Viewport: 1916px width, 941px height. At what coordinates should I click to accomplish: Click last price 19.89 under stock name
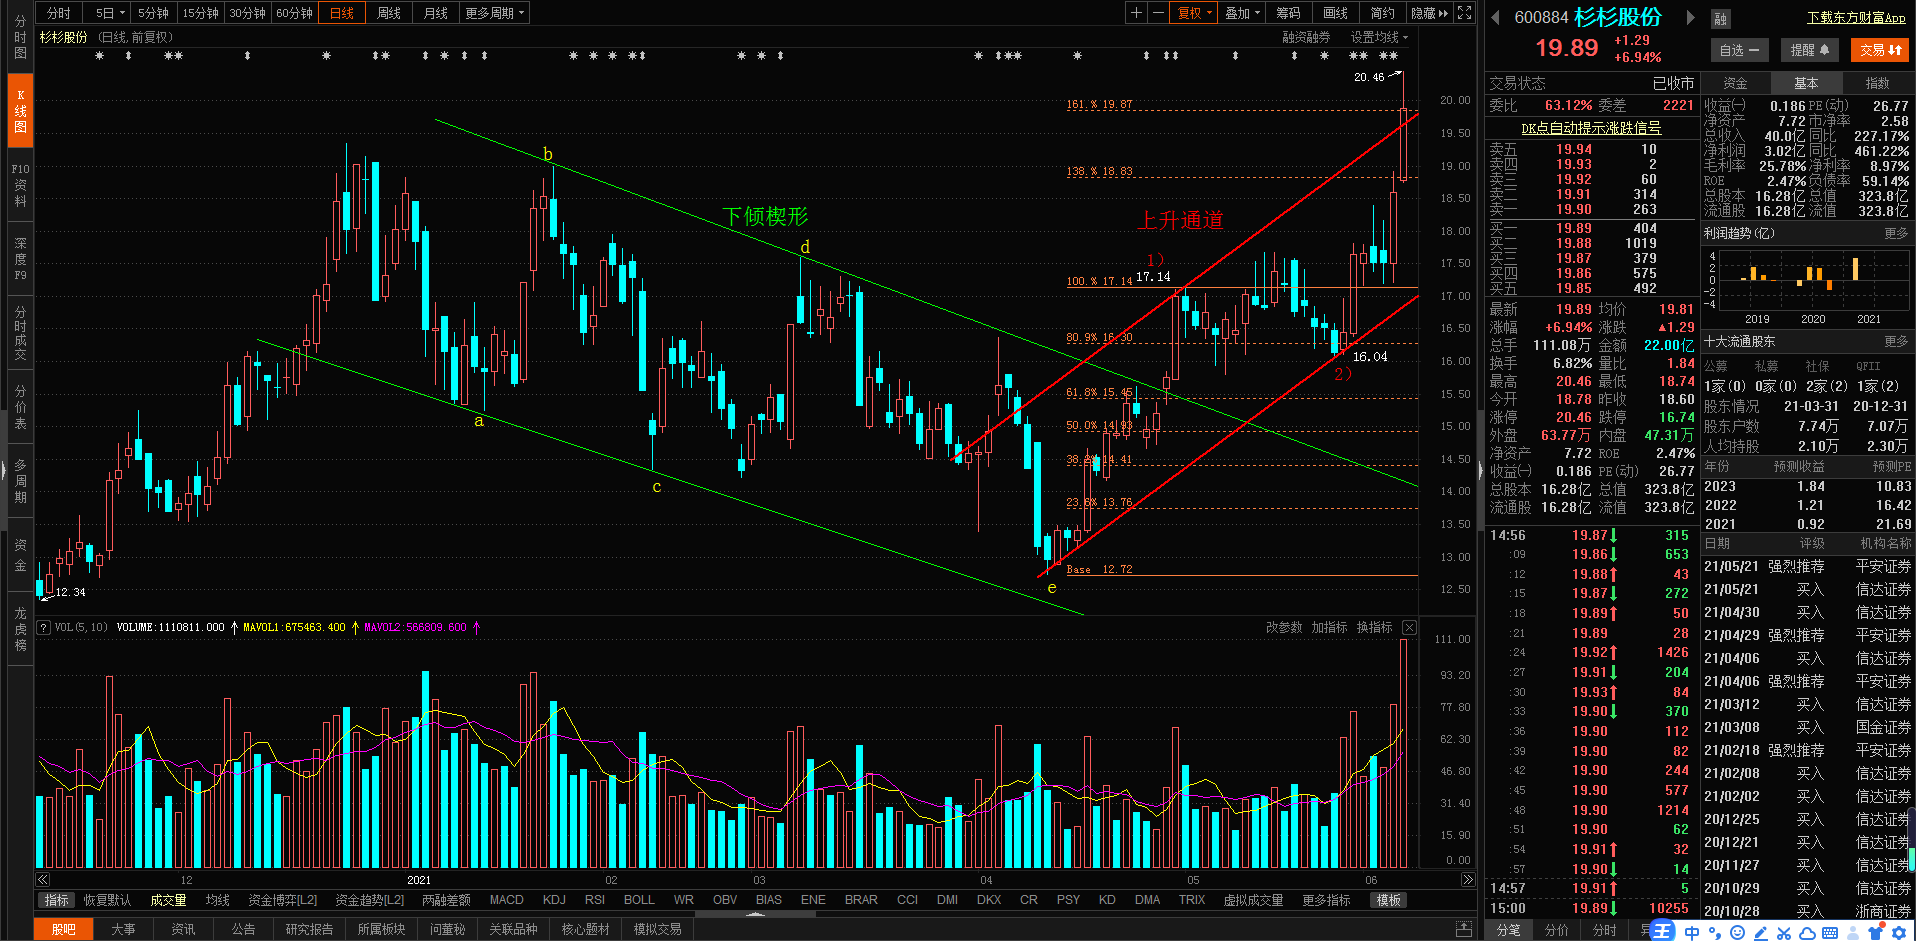click(1567, 48)
